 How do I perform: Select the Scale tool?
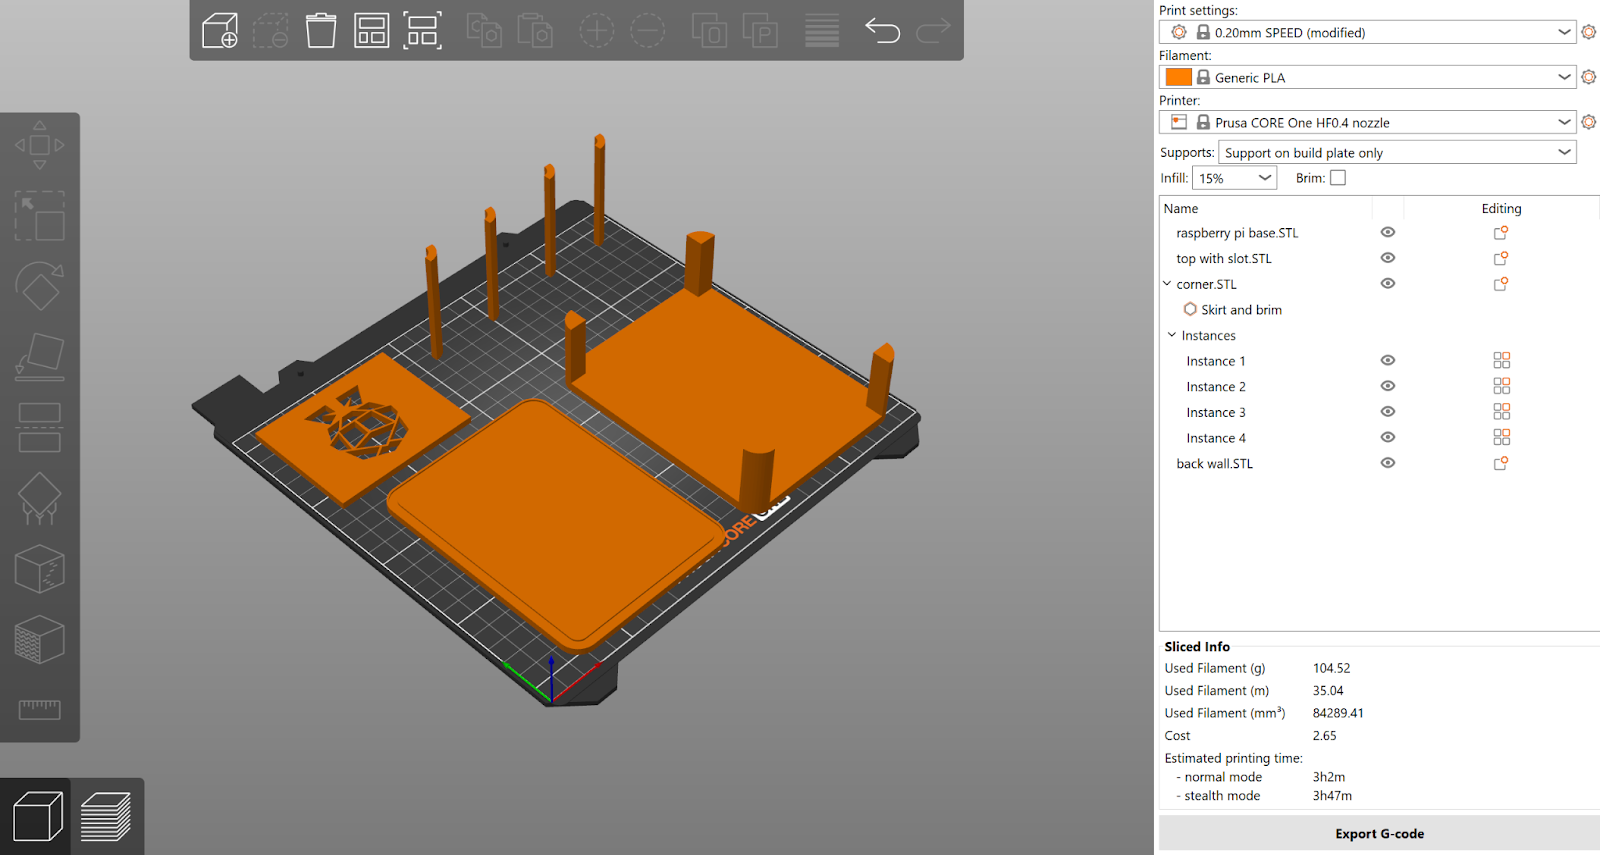(x=39, y=216)
